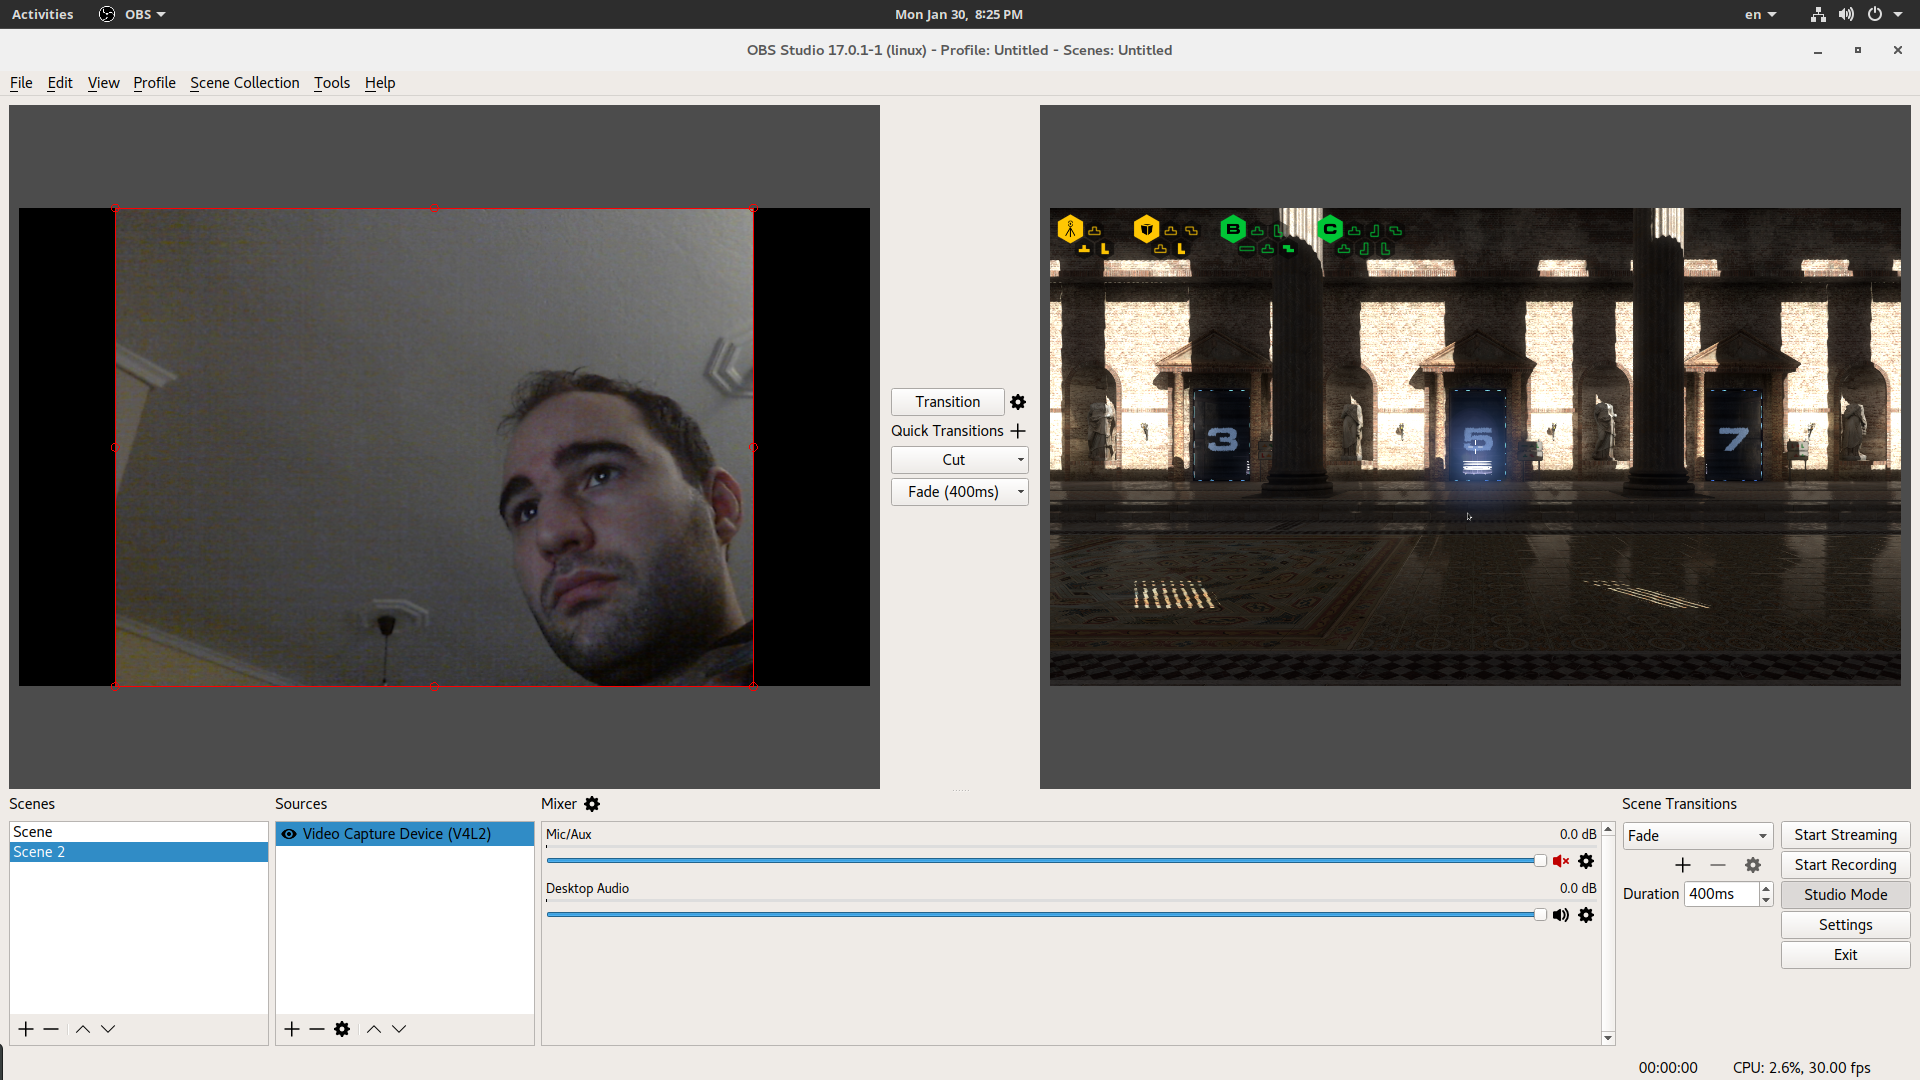The width and height of the screenshot is (1920, 1080).
Task: Increase Duration with up stepper arrow
Action: coord(1766,888)
